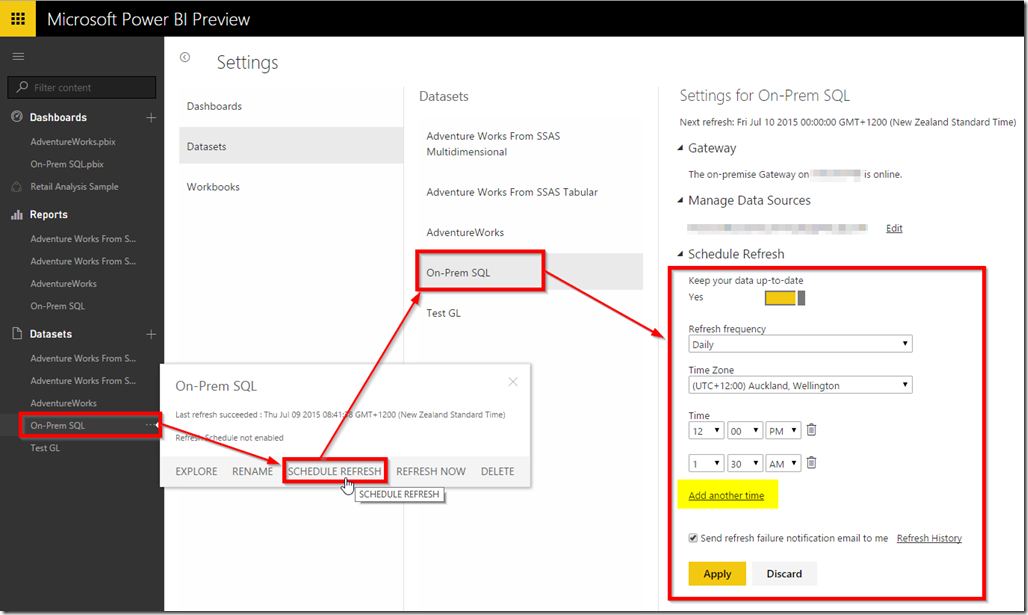The width and height of the screenshot is (1028, 615).
Task: Collapse the Gateway section
Action: coord(681,148)
